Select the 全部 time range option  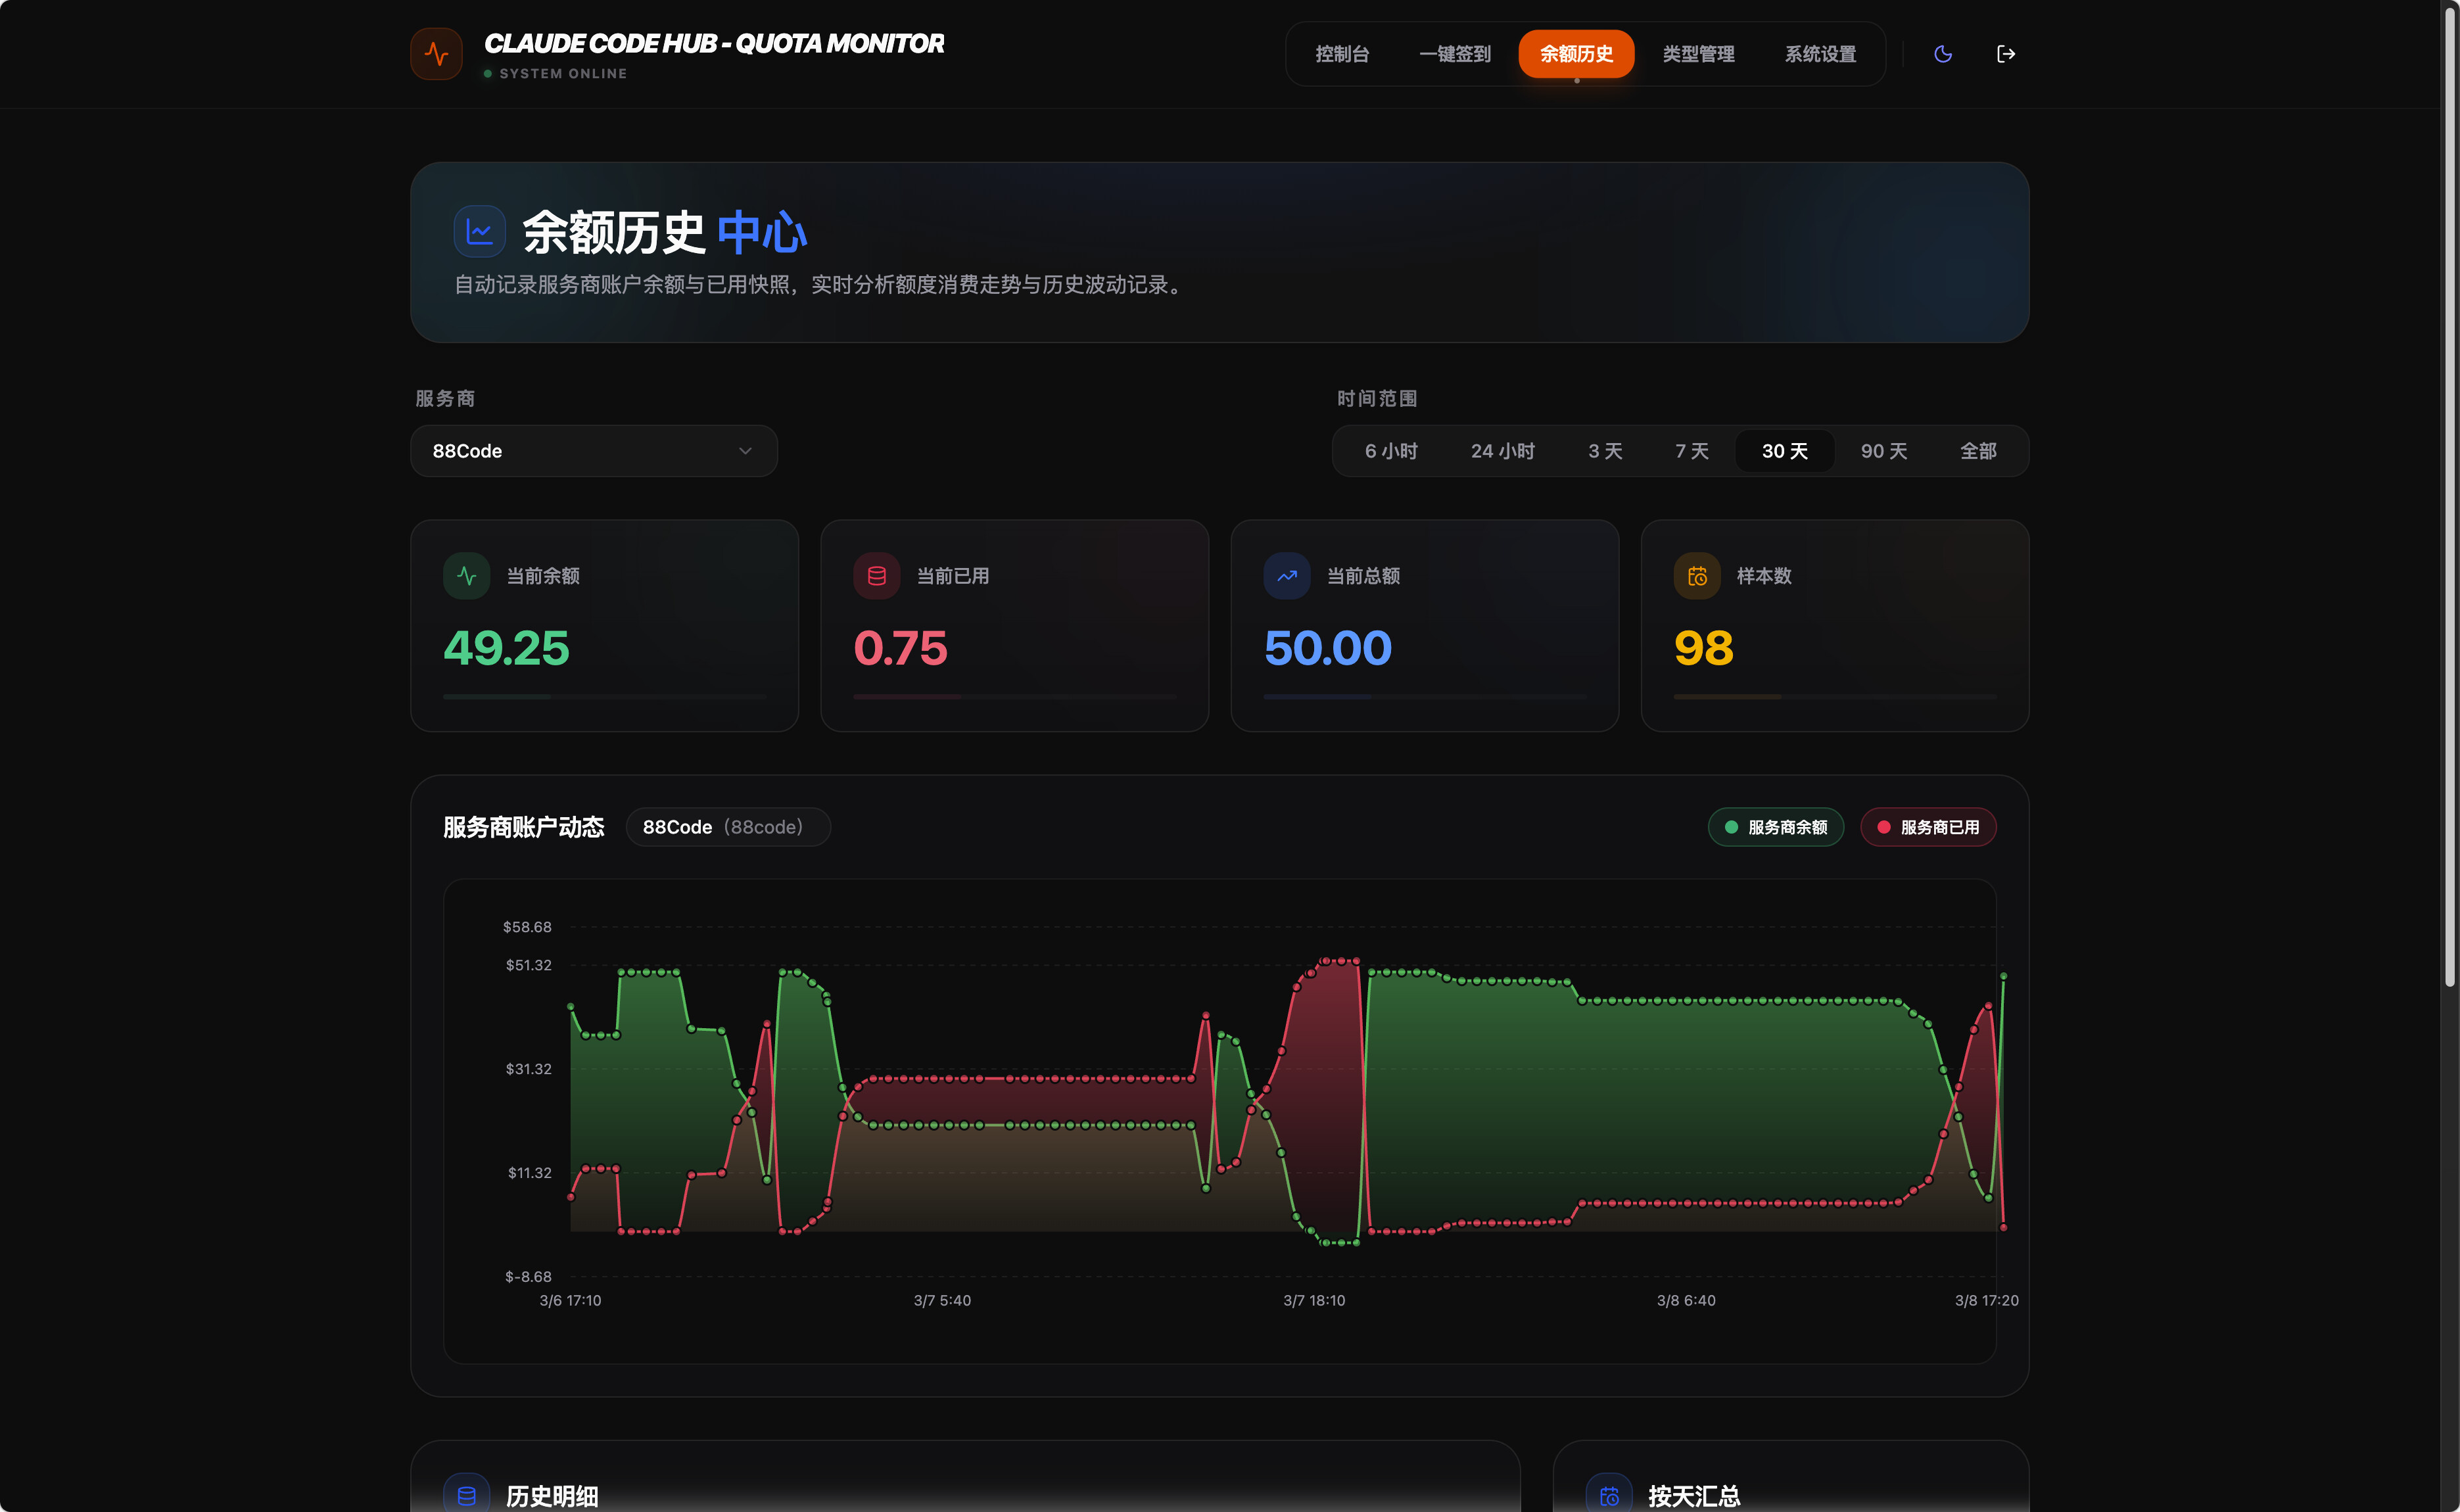point(1978,451)
